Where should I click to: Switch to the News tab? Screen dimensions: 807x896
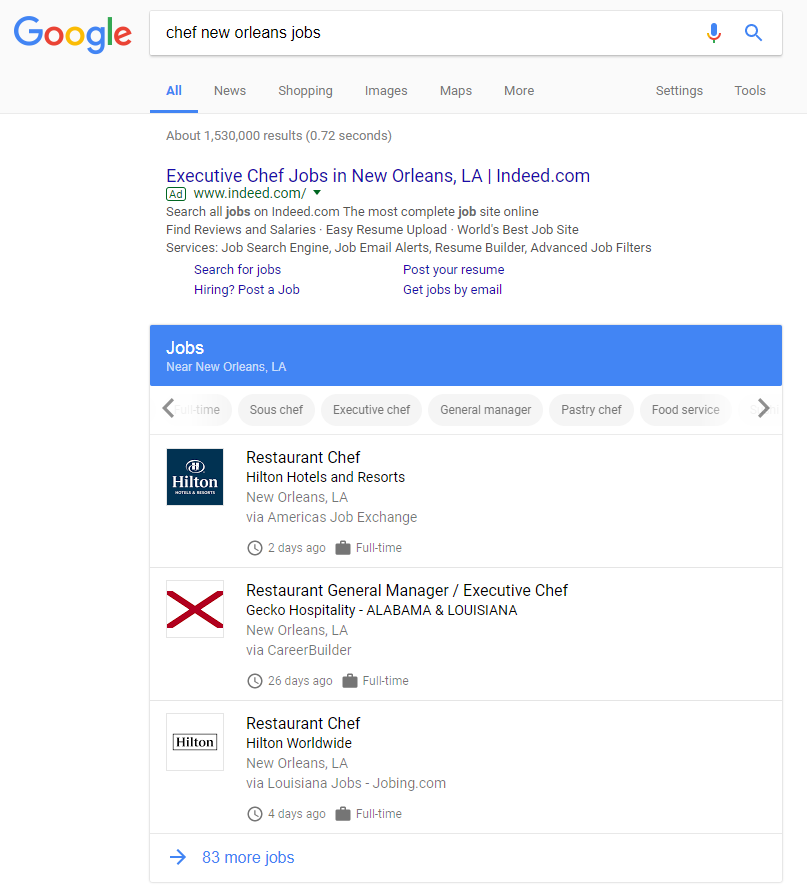[x=229, y=91]
